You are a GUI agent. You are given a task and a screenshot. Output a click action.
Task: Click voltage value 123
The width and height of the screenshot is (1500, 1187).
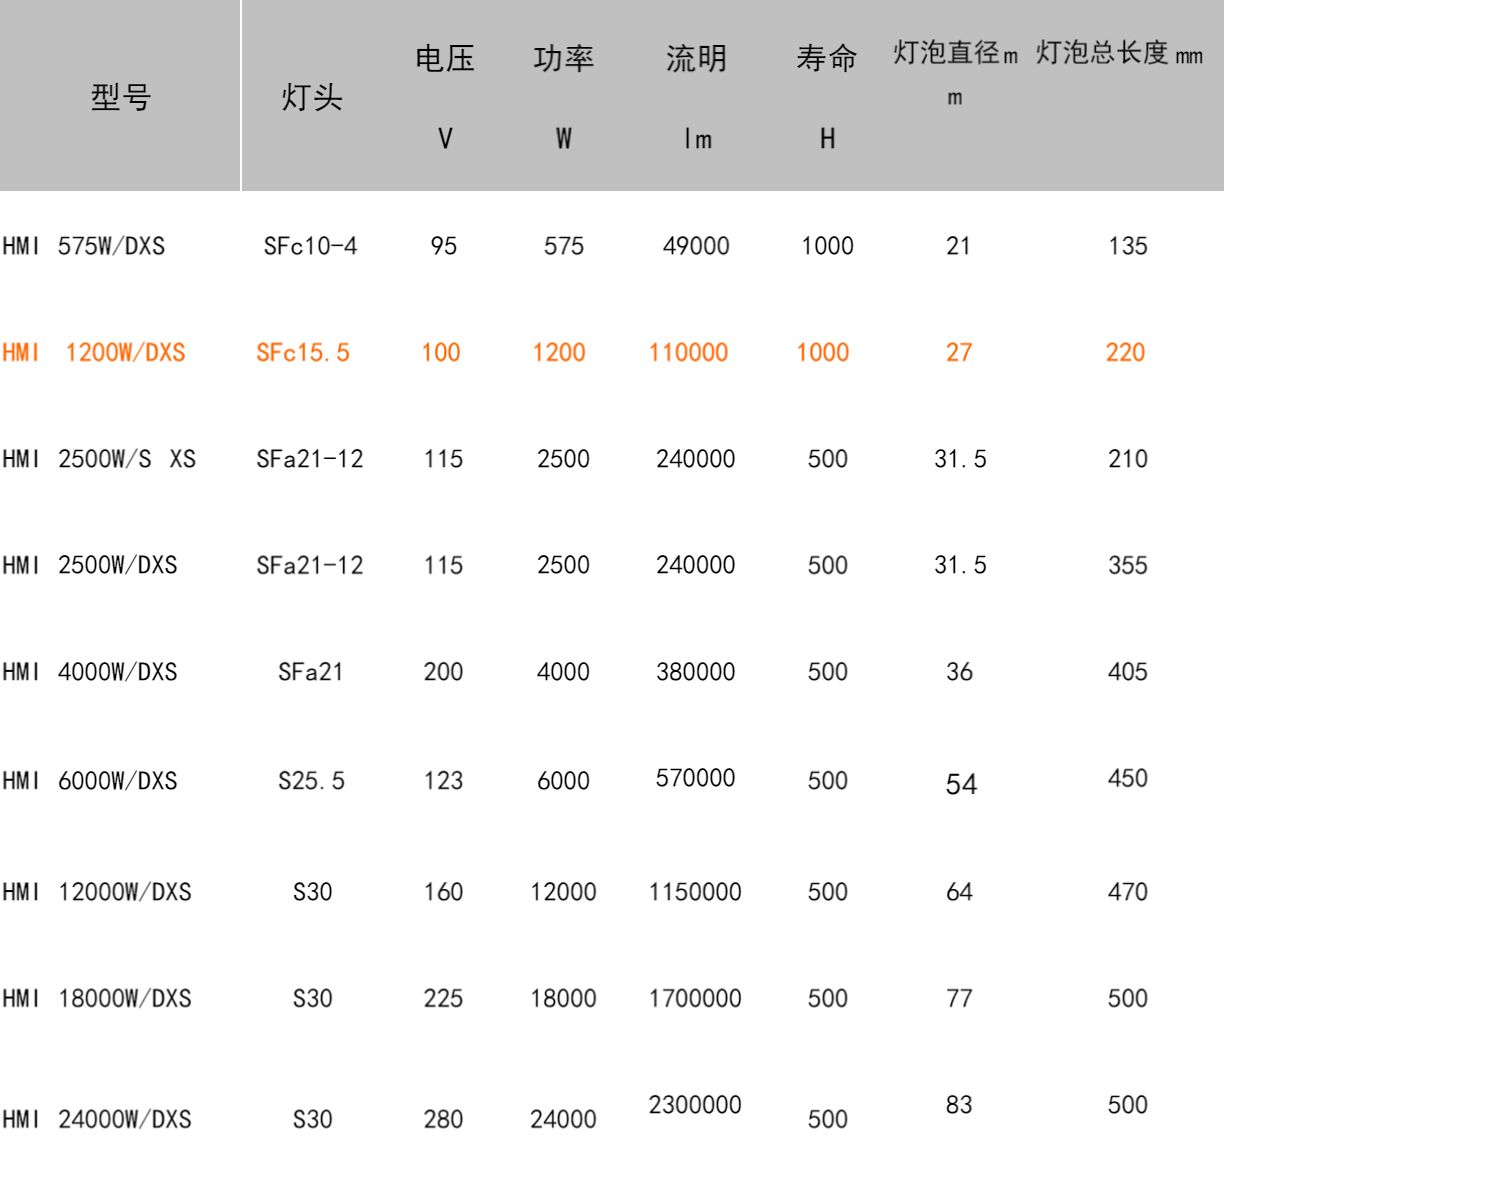[443, 781]
